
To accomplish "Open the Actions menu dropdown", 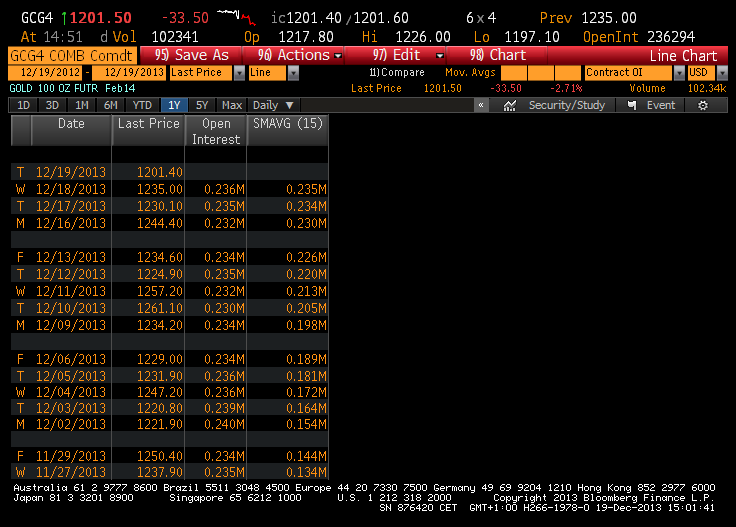I will (338, 55).
